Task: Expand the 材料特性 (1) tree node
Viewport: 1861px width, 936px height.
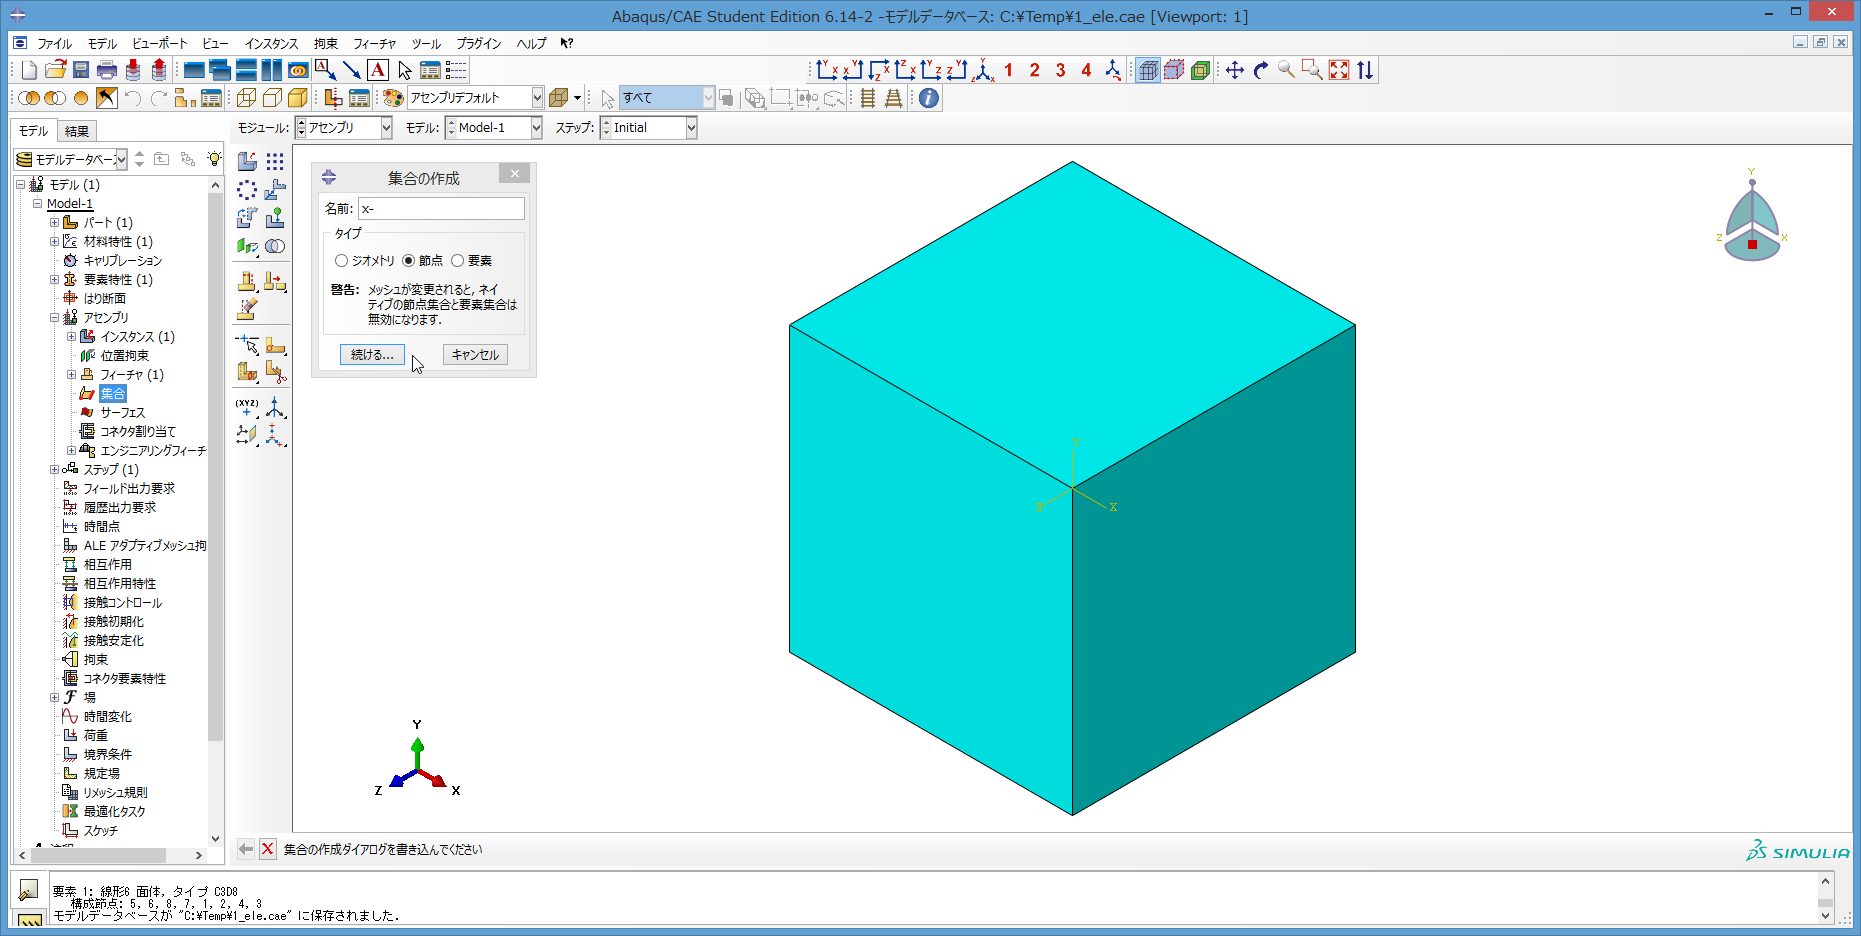Action: [x=55, y=242]
